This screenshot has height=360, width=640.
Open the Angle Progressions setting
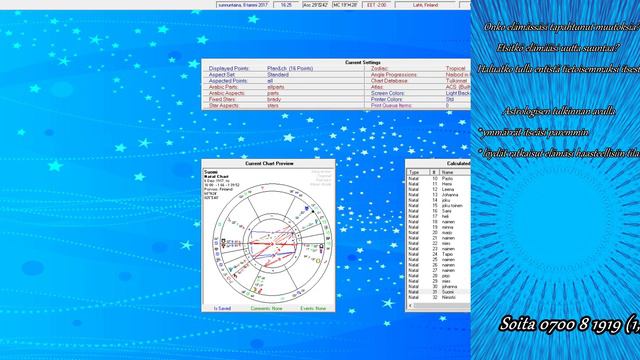394,75
